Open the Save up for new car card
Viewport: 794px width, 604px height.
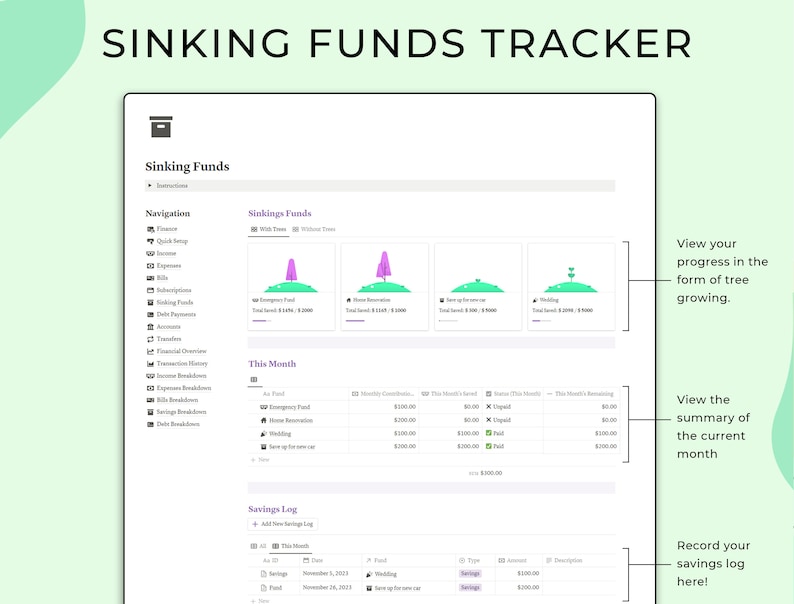pyautogui.click(x=478, y=287)
